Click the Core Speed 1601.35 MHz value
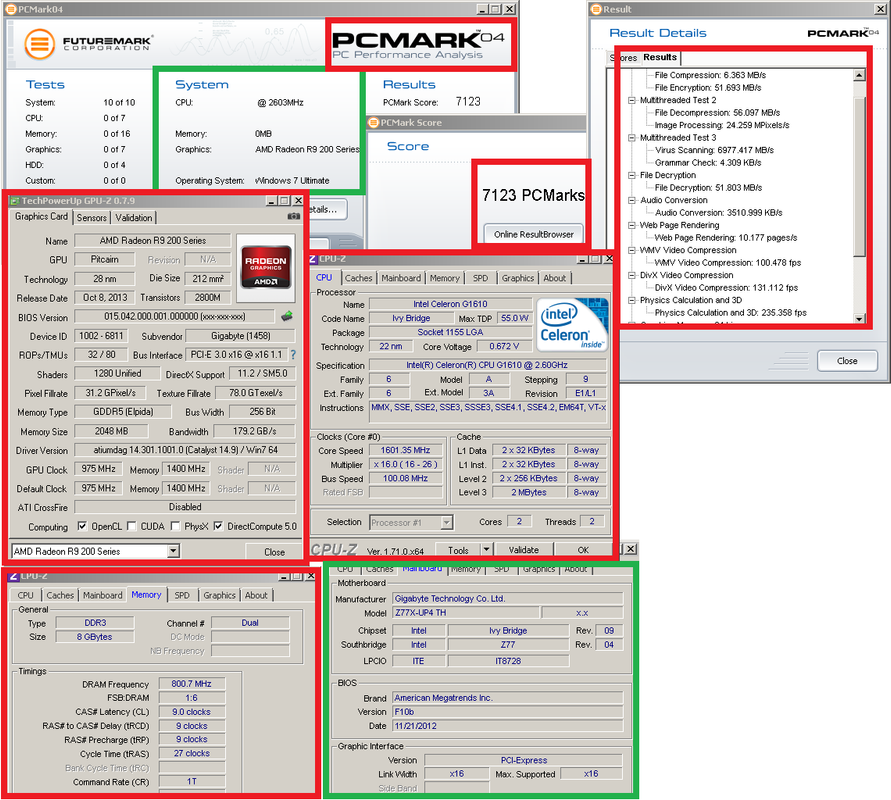 click(x=405, y=450)
